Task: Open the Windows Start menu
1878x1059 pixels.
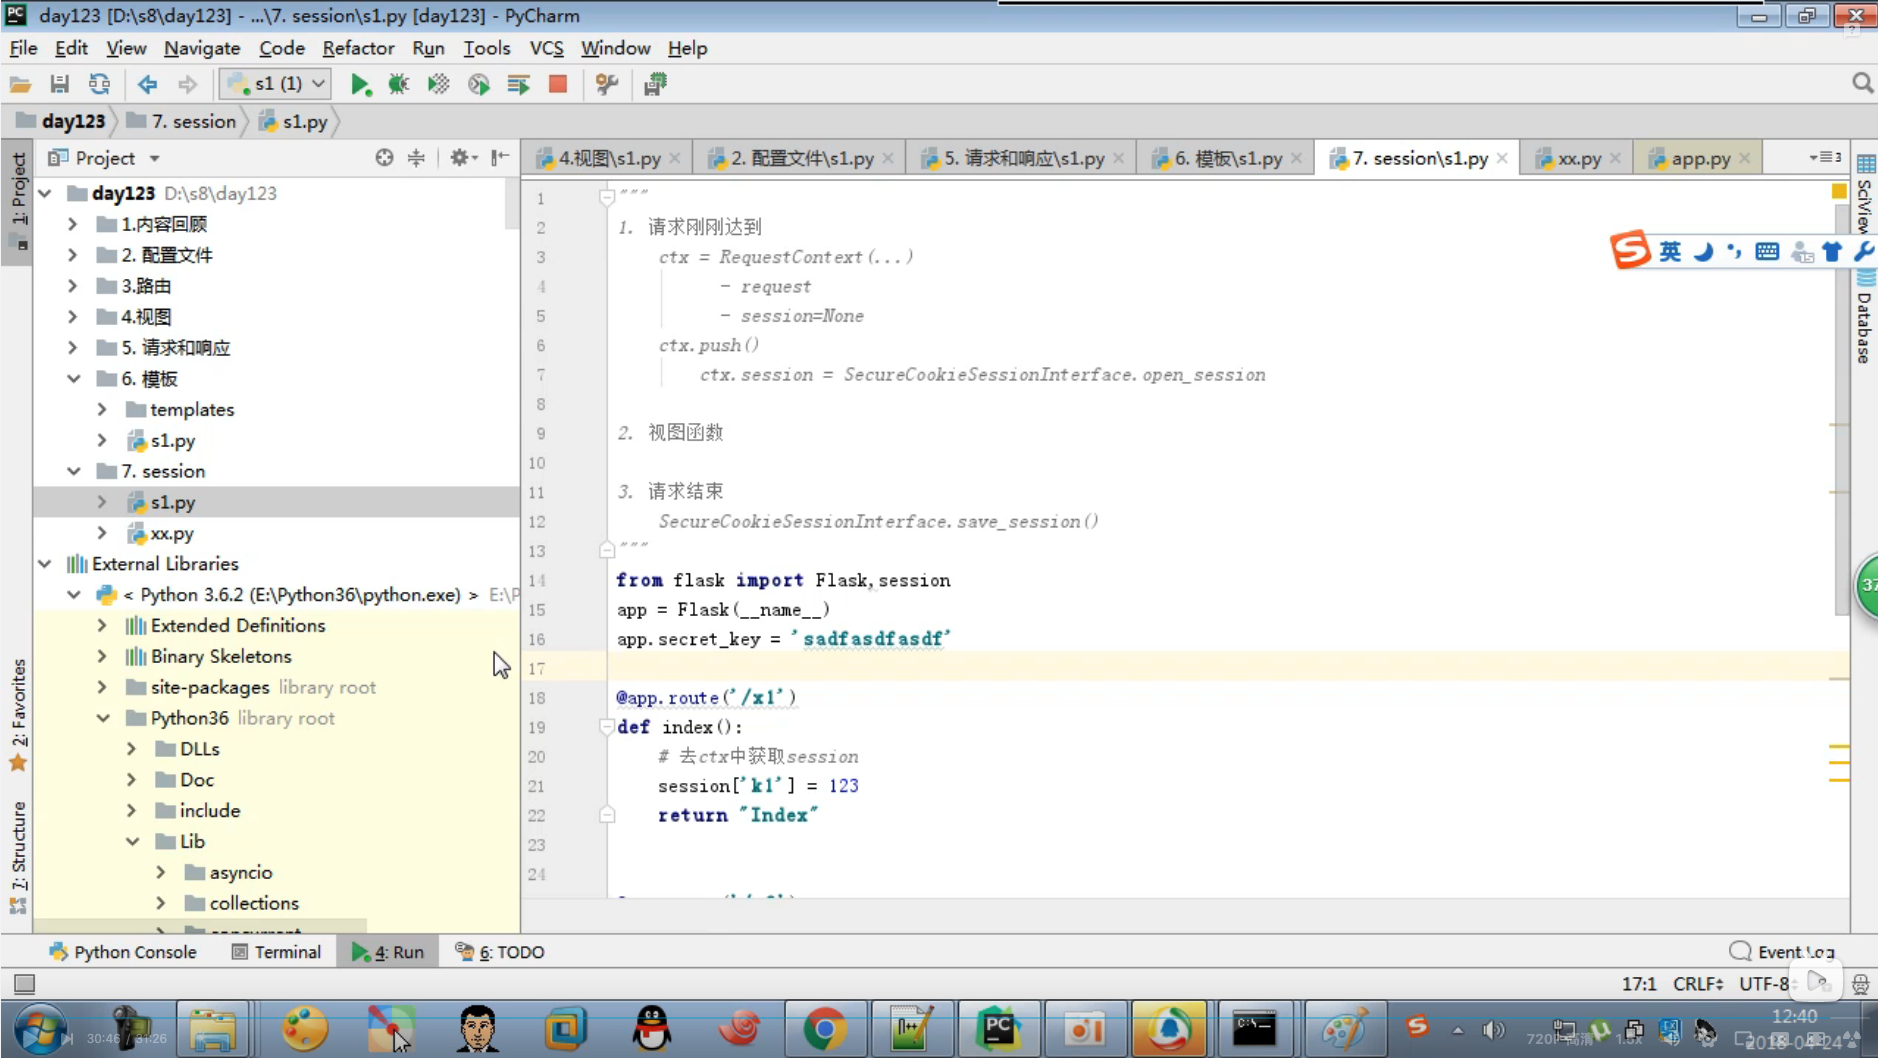Action: pyautogui.click(x=40, y=1029)
